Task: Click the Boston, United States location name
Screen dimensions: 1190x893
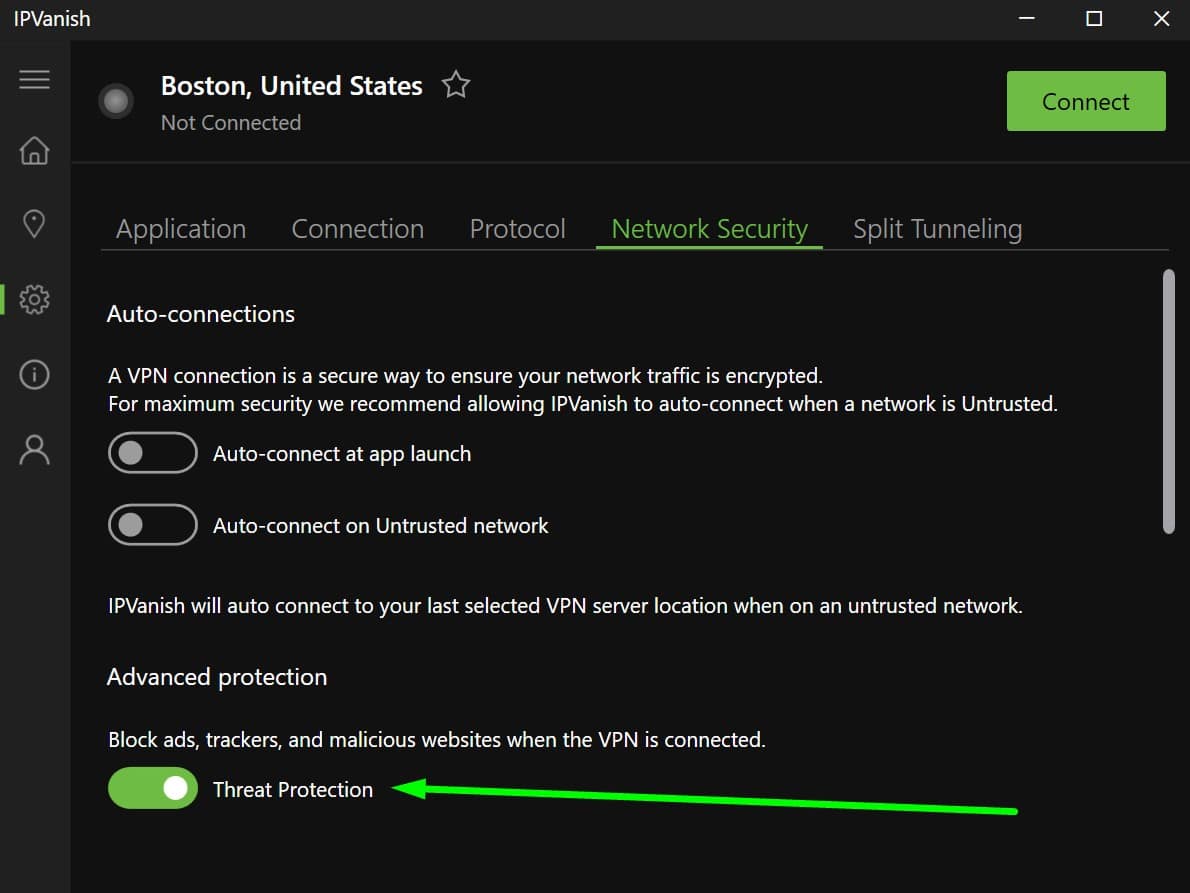Action: (291, 86)
